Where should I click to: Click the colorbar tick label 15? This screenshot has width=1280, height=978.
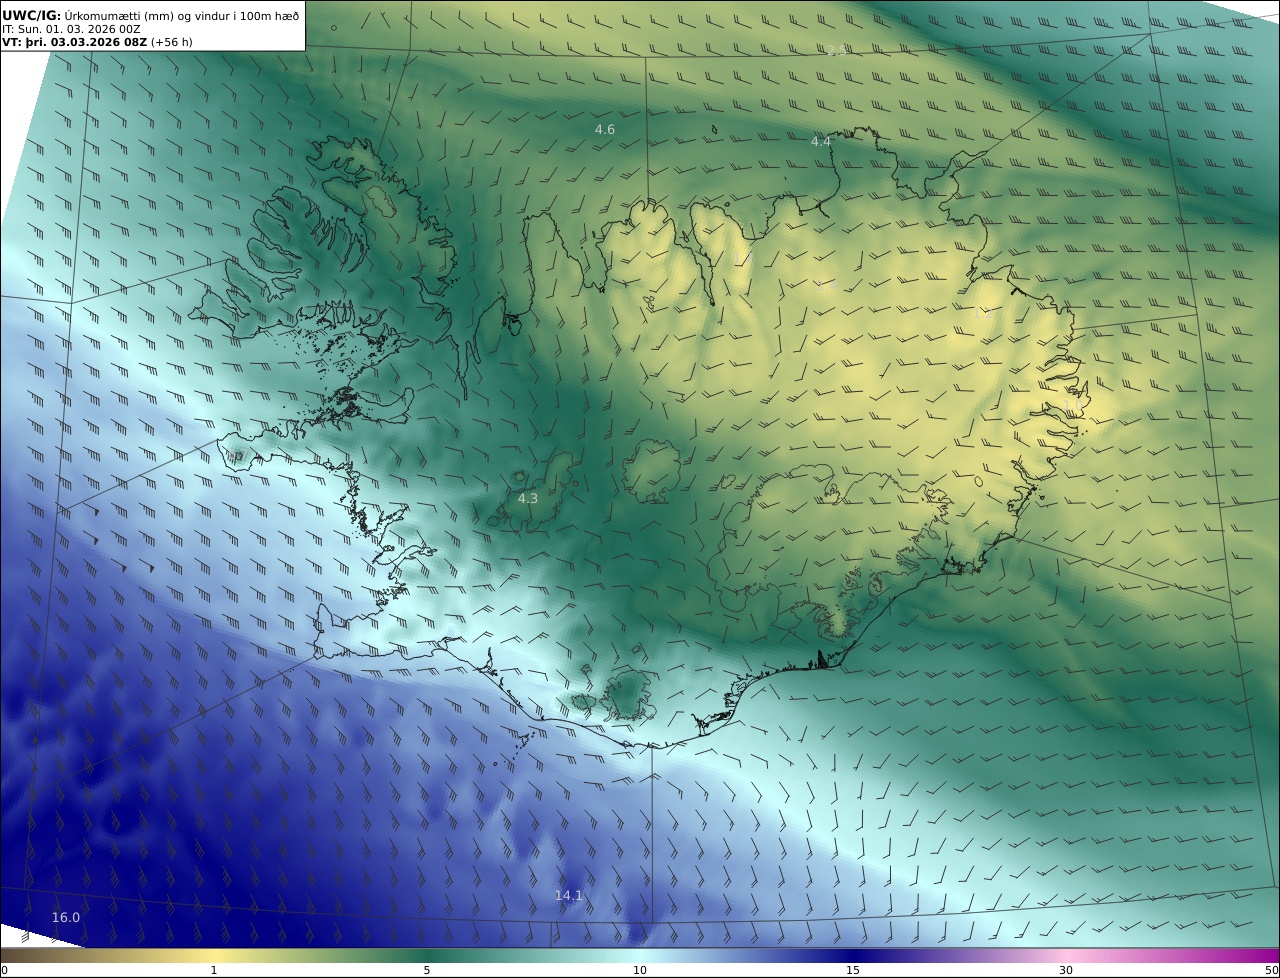(x=853, y=970)
